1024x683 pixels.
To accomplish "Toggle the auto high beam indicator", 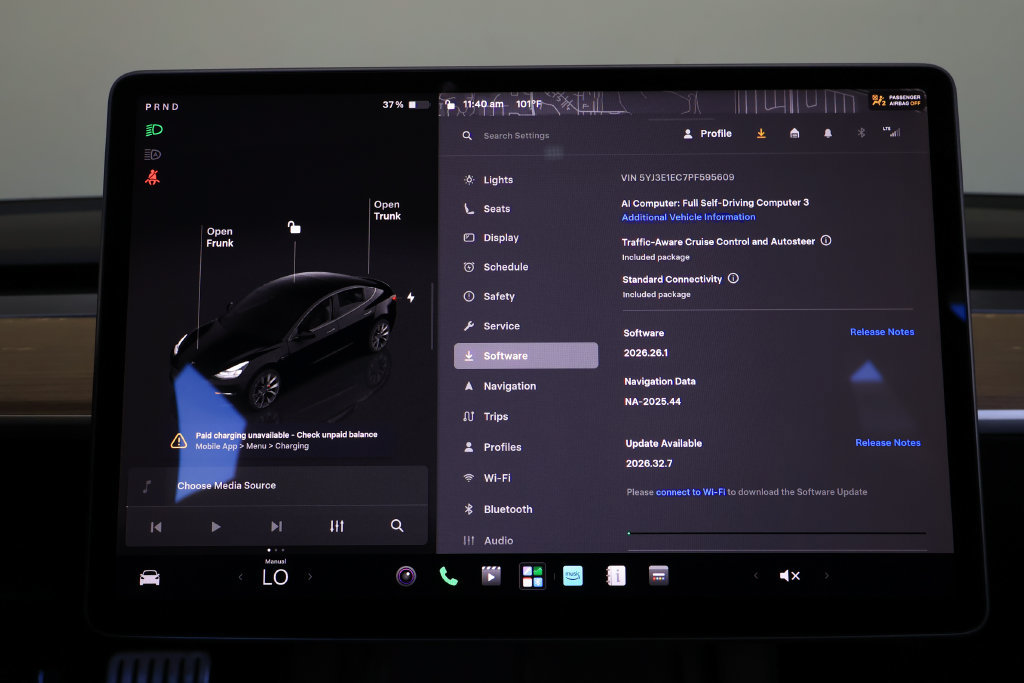I will pos(153,154).
